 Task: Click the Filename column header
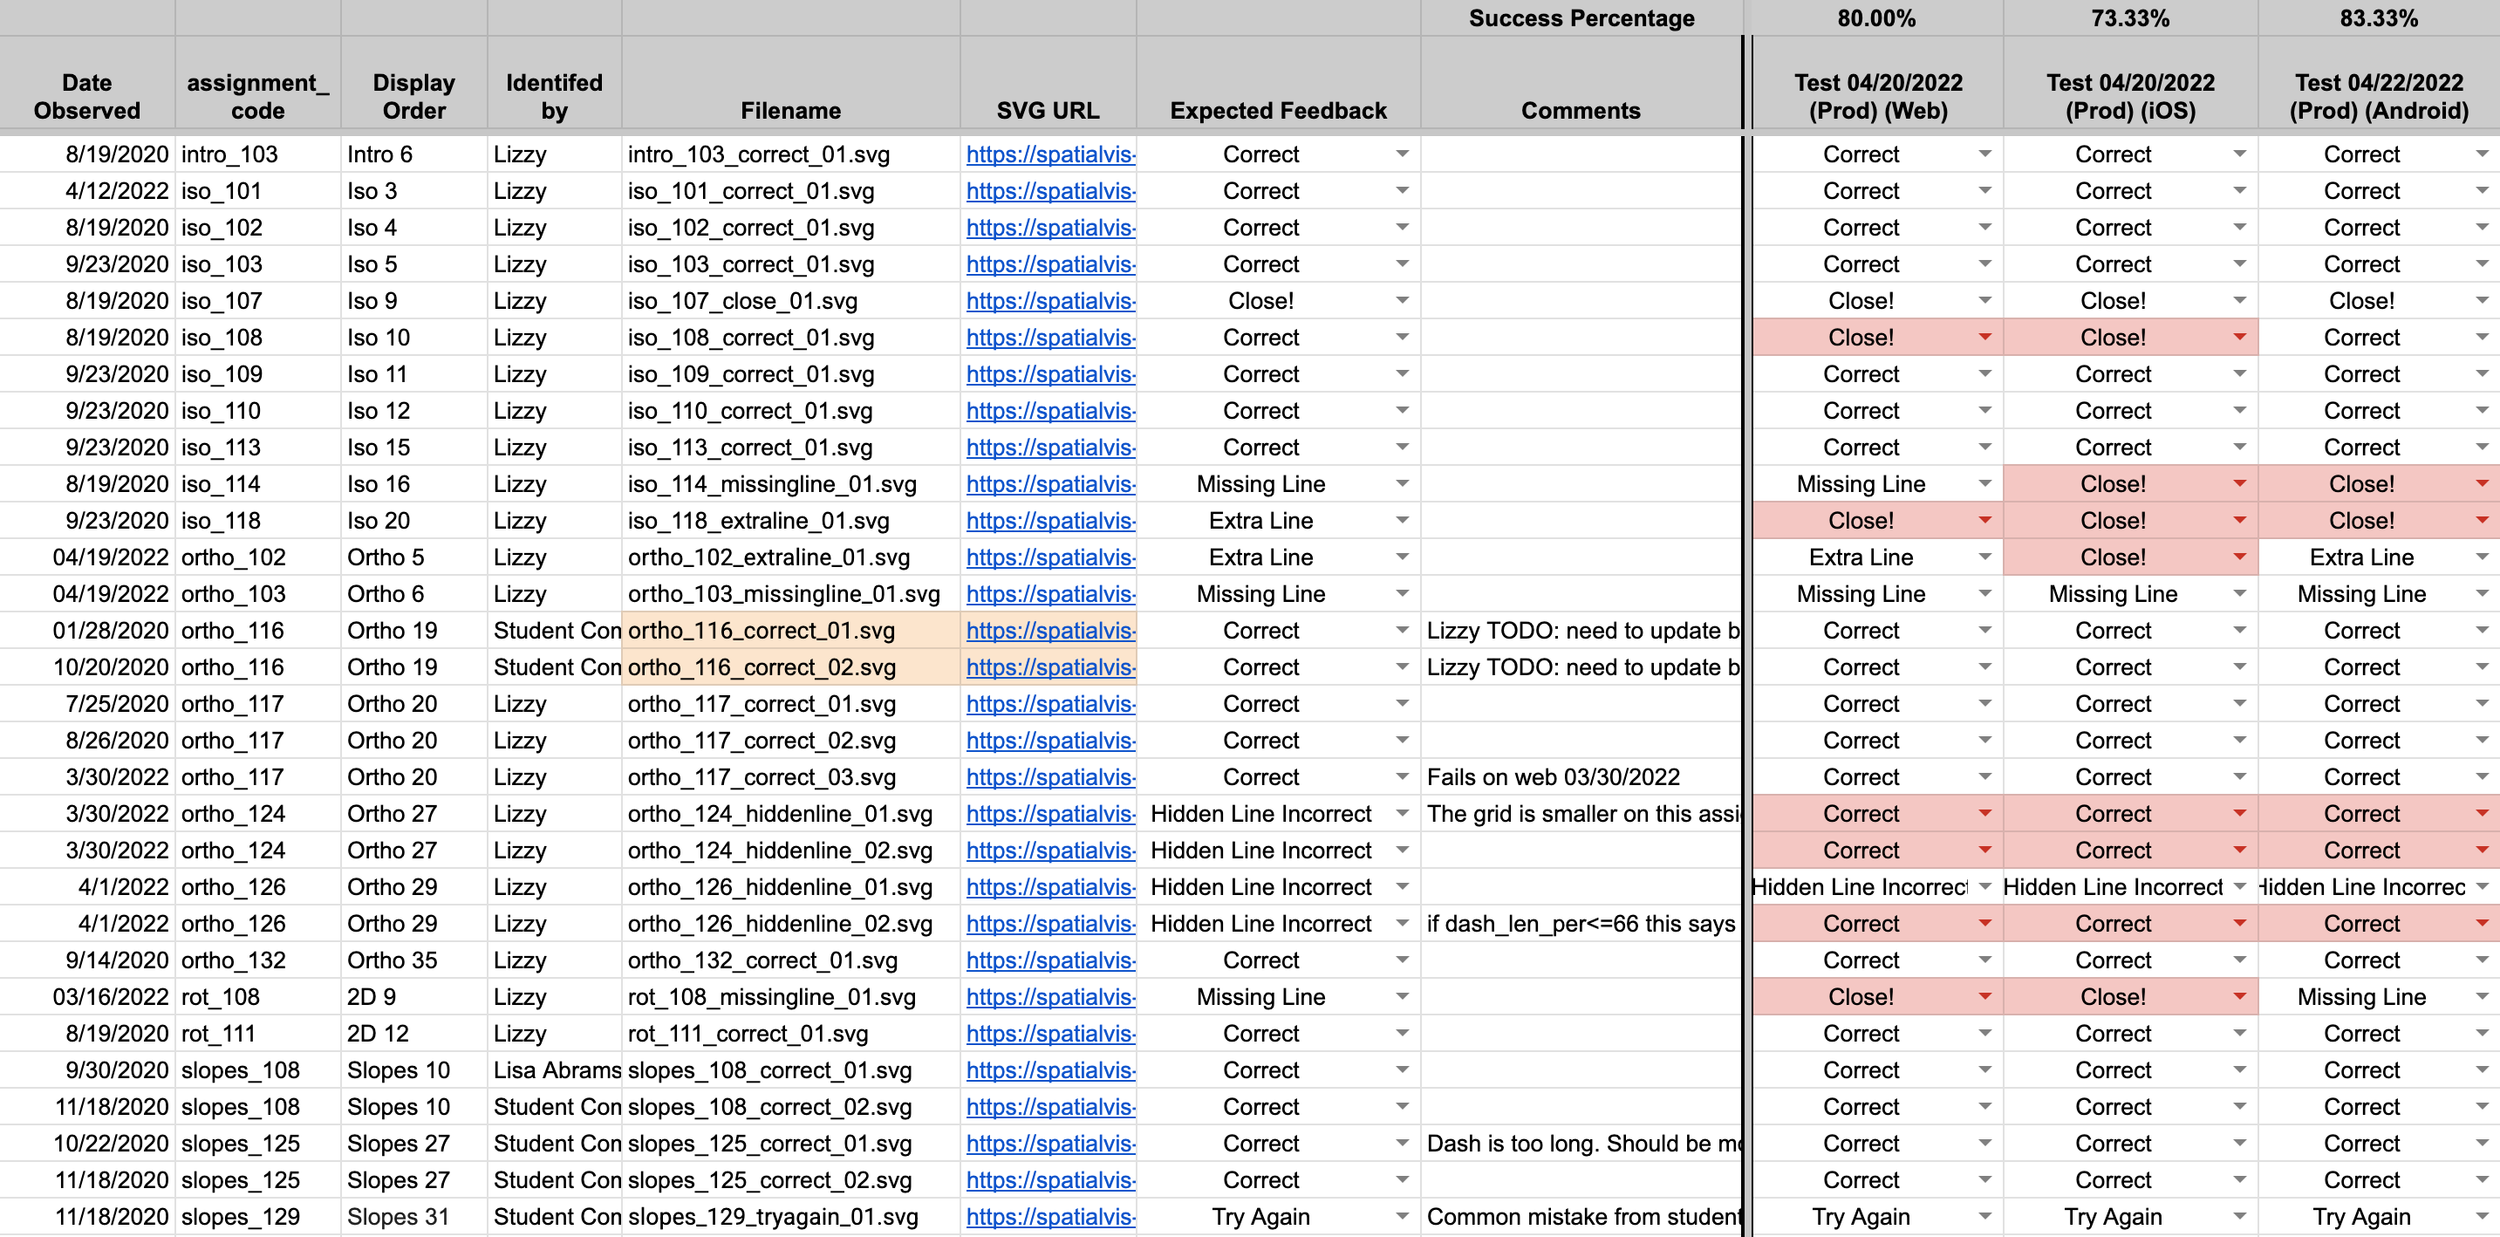[791, 84]
